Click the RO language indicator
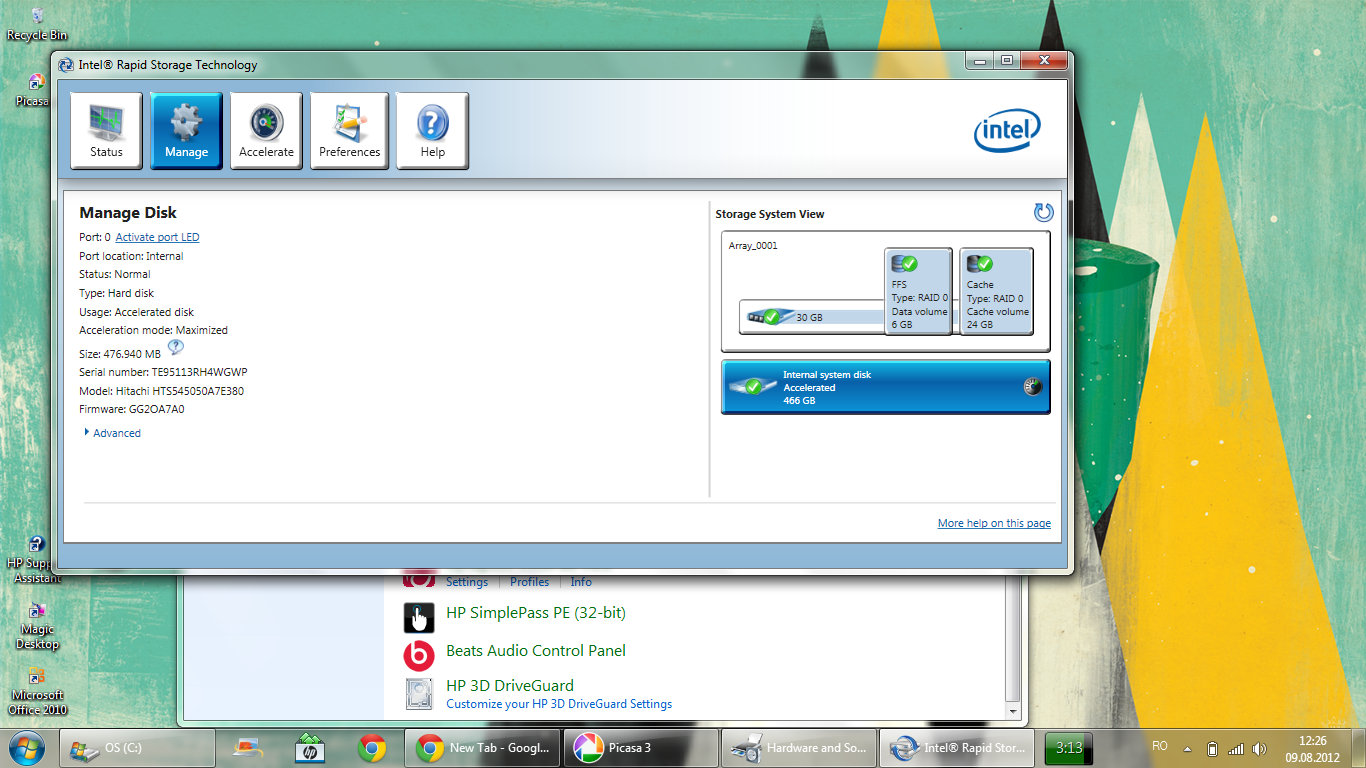 (x=1160, y=746)
